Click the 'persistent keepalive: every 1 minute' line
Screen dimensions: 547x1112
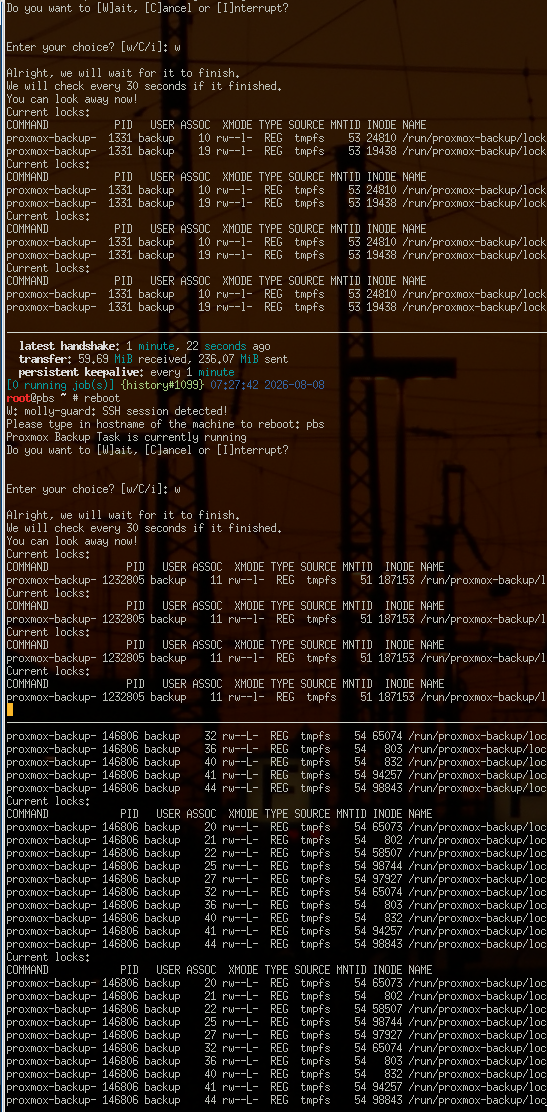point(126,372)
